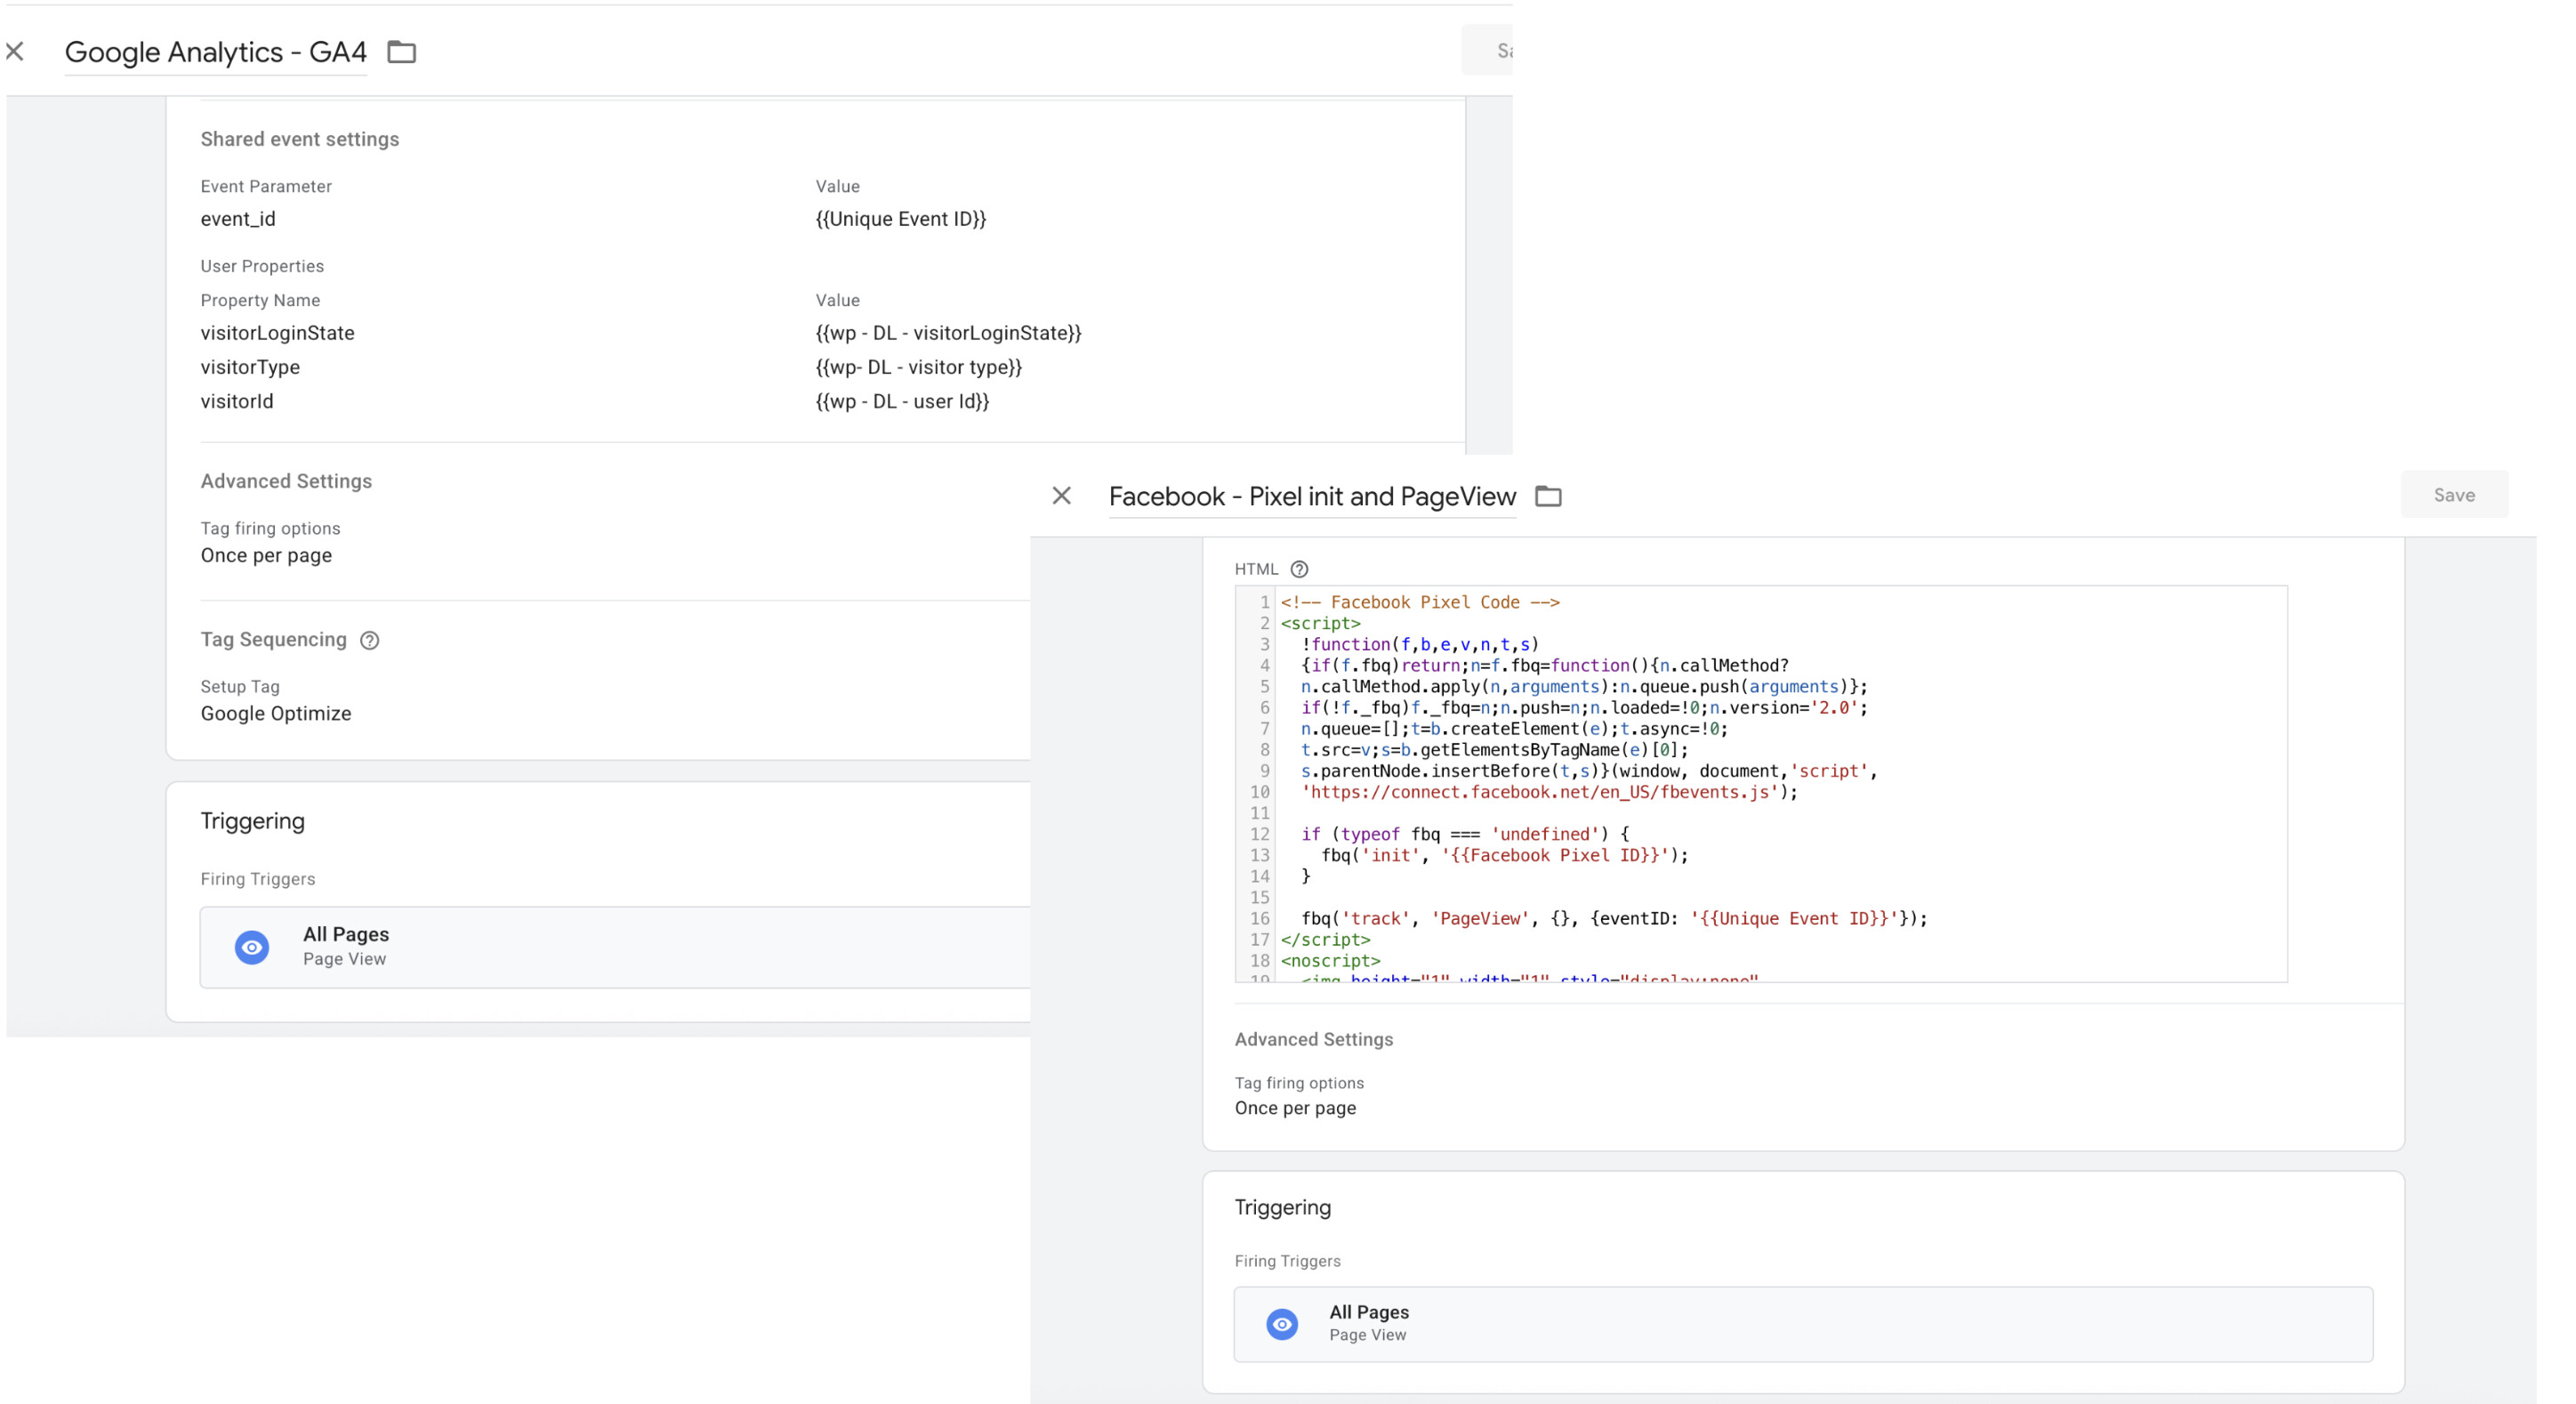Click the fbq('init' line in the code editor
2576x1404 pixels.
[1504, 855]
